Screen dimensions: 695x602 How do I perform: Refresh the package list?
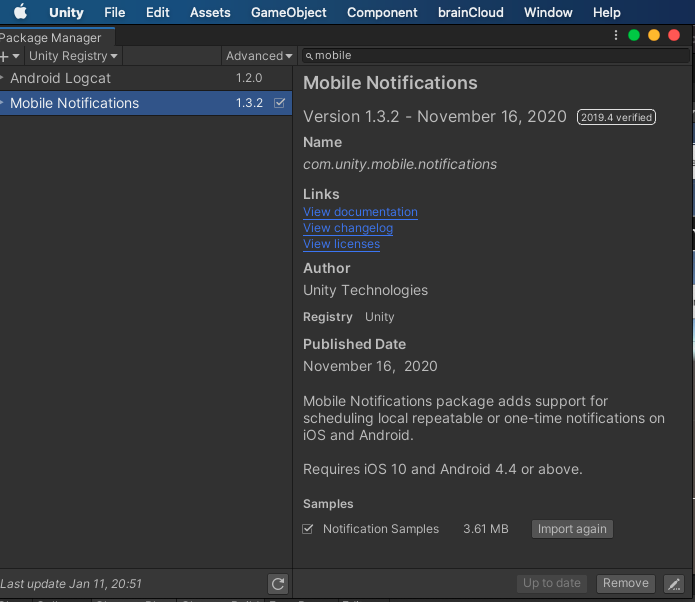[278, 583]
